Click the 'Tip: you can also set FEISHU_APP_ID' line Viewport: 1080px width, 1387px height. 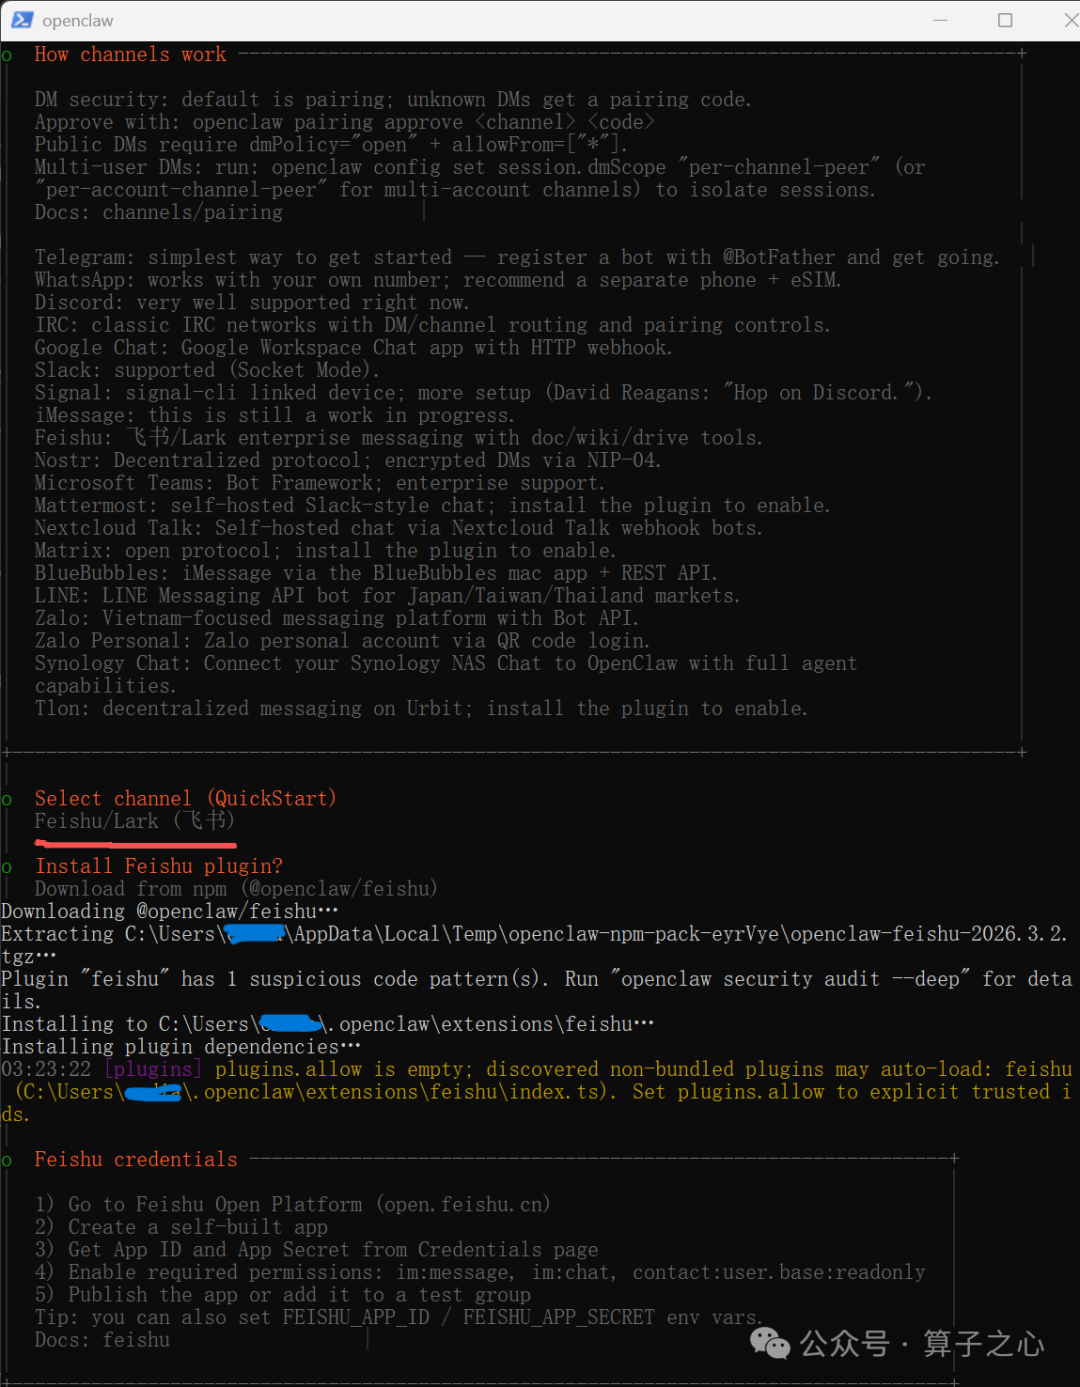pyautogui.click(x=398, y=1318)
